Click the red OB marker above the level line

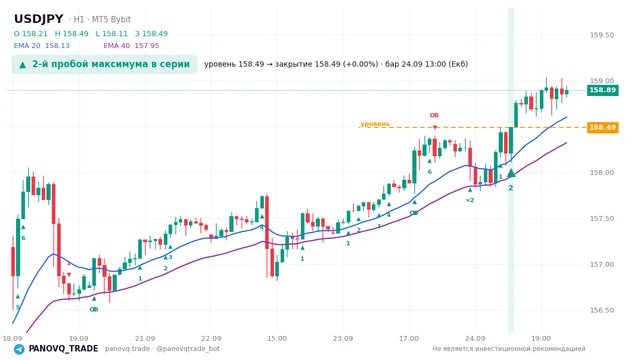pos(434,116)
